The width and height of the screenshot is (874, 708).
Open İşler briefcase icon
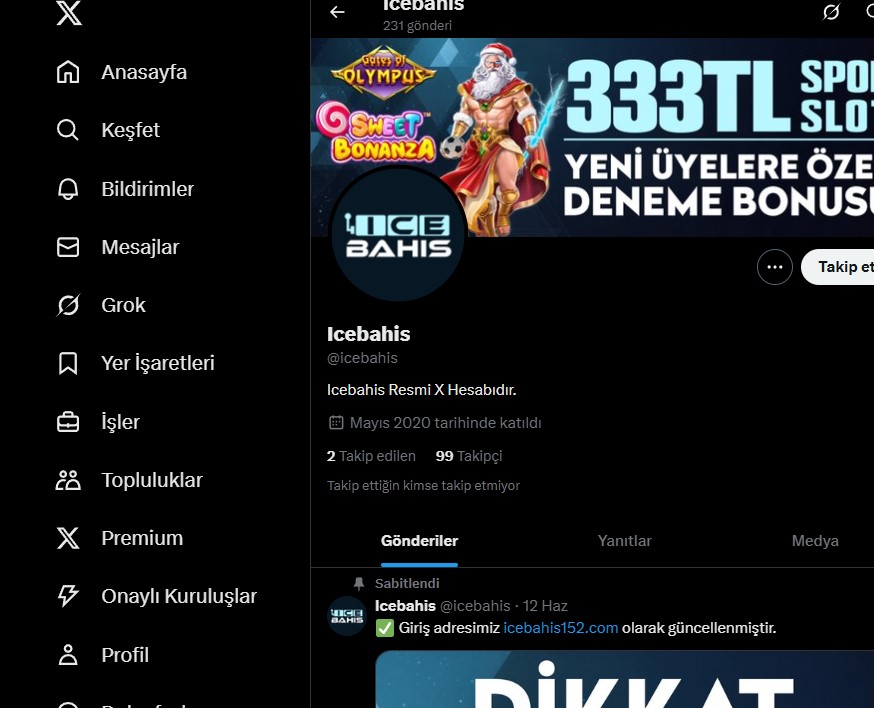(x=68, y=422)
